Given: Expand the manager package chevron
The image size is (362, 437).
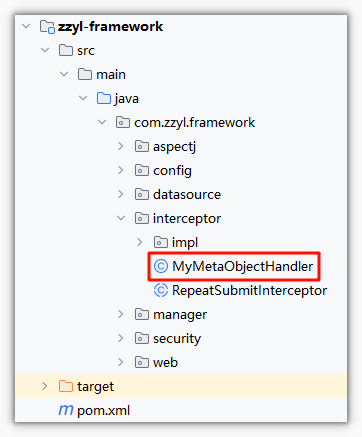Looking at the screenshot, I should (121, 314).
